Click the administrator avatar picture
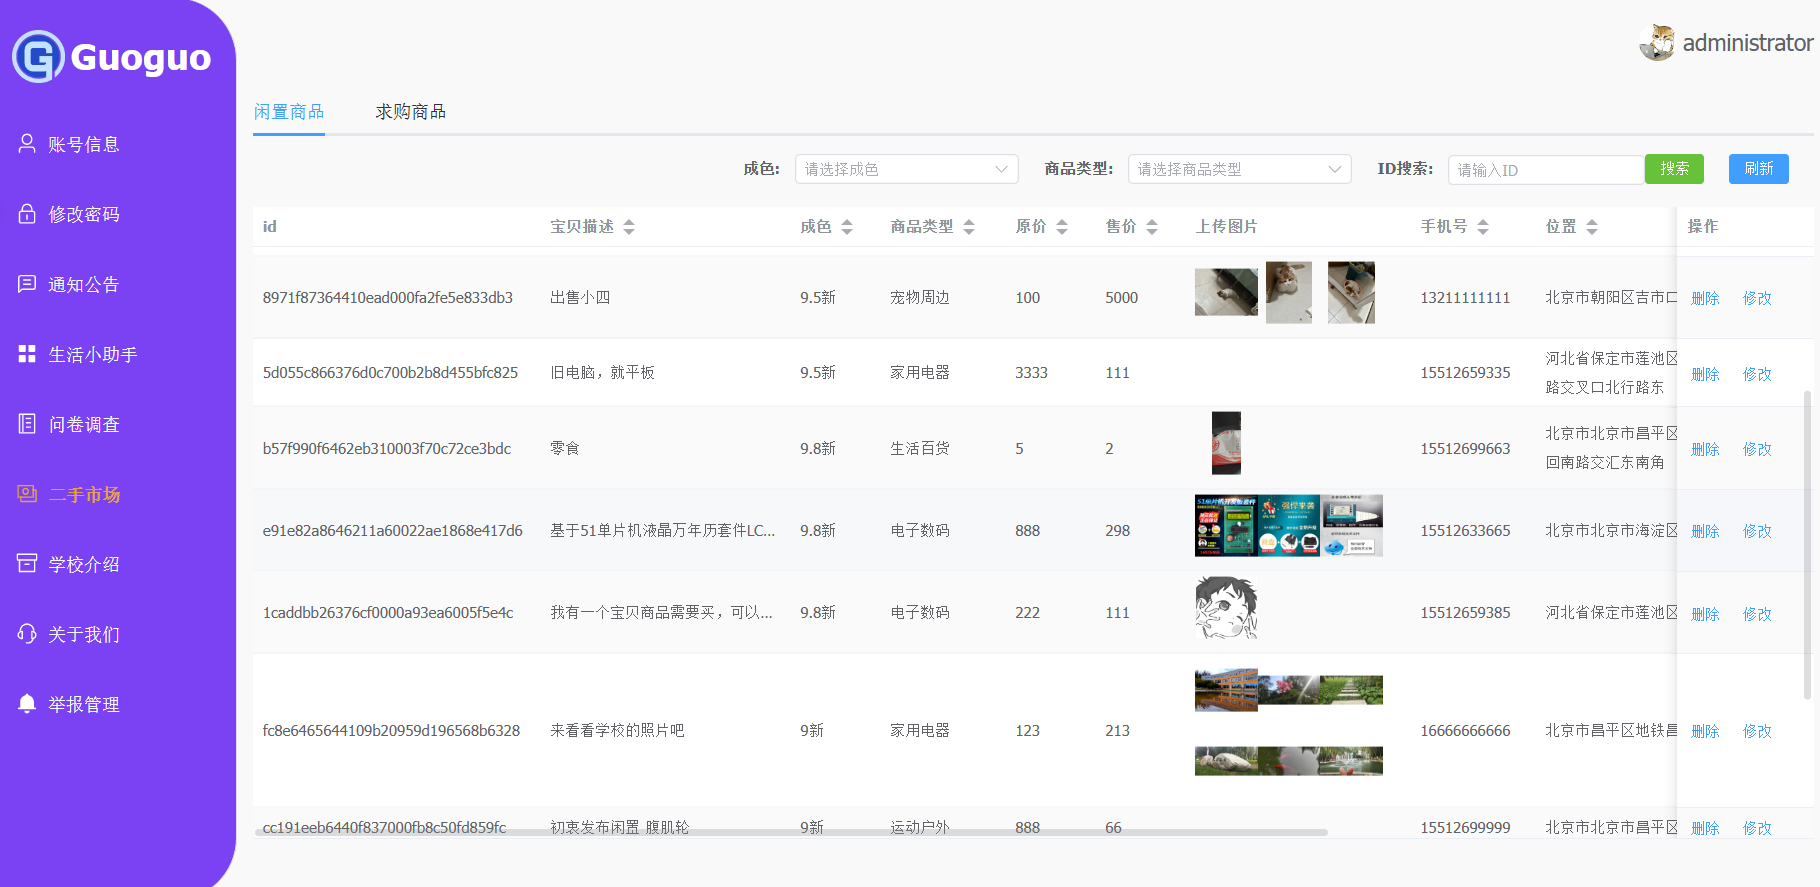 pos(1657,42)
